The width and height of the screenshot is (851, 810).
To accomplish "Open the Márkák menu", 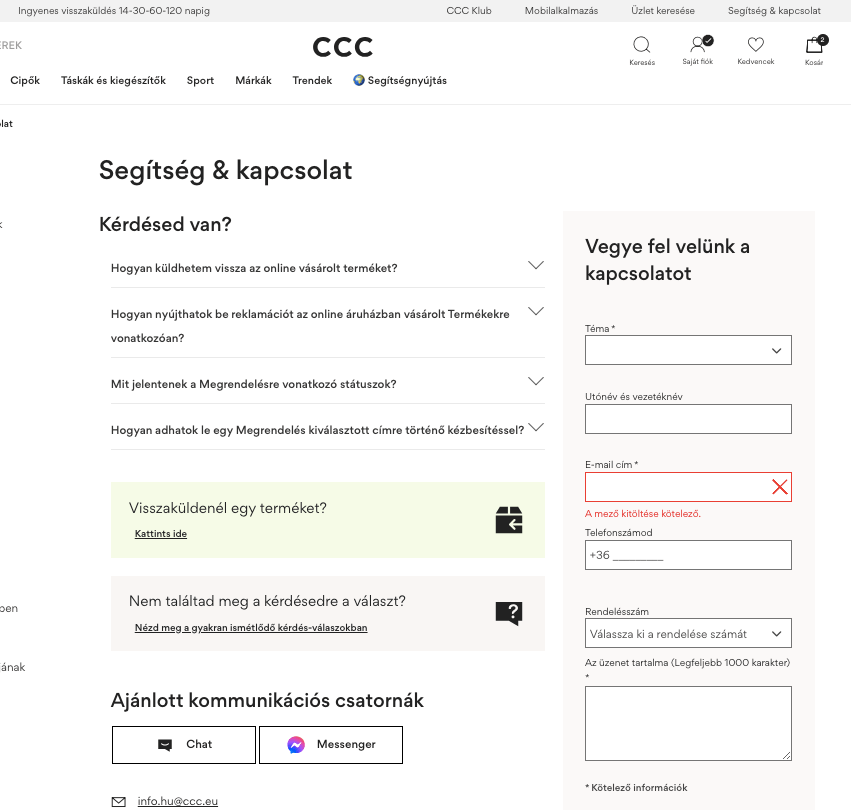I will click(253, 81).
